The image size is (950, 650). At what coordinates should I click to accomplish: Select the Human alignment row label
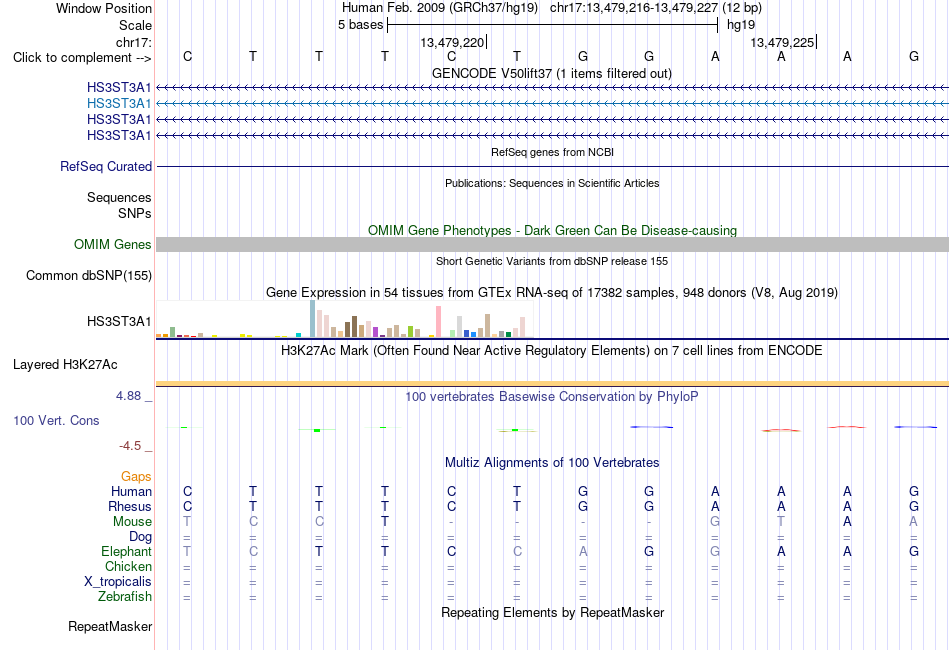(x=131, y=491)
